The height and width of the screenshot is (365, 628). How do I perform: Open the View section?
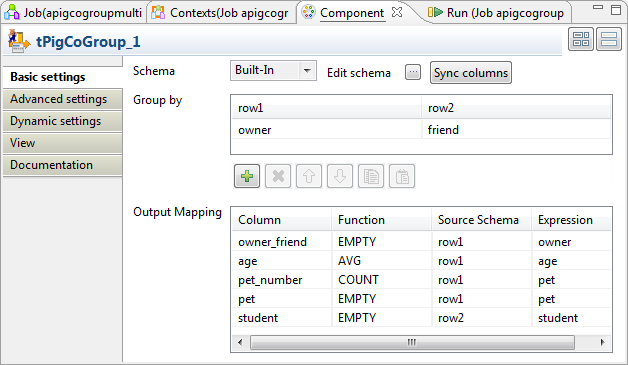coord(62,143)
